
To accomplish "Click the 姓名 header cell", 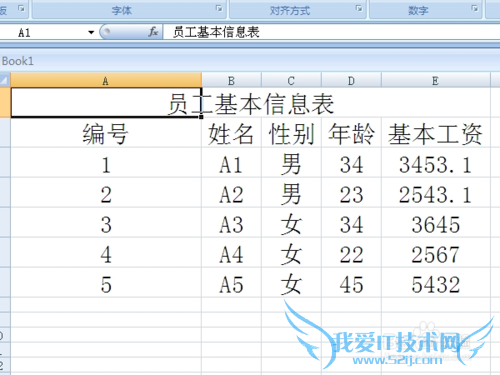I will (231, 133).
